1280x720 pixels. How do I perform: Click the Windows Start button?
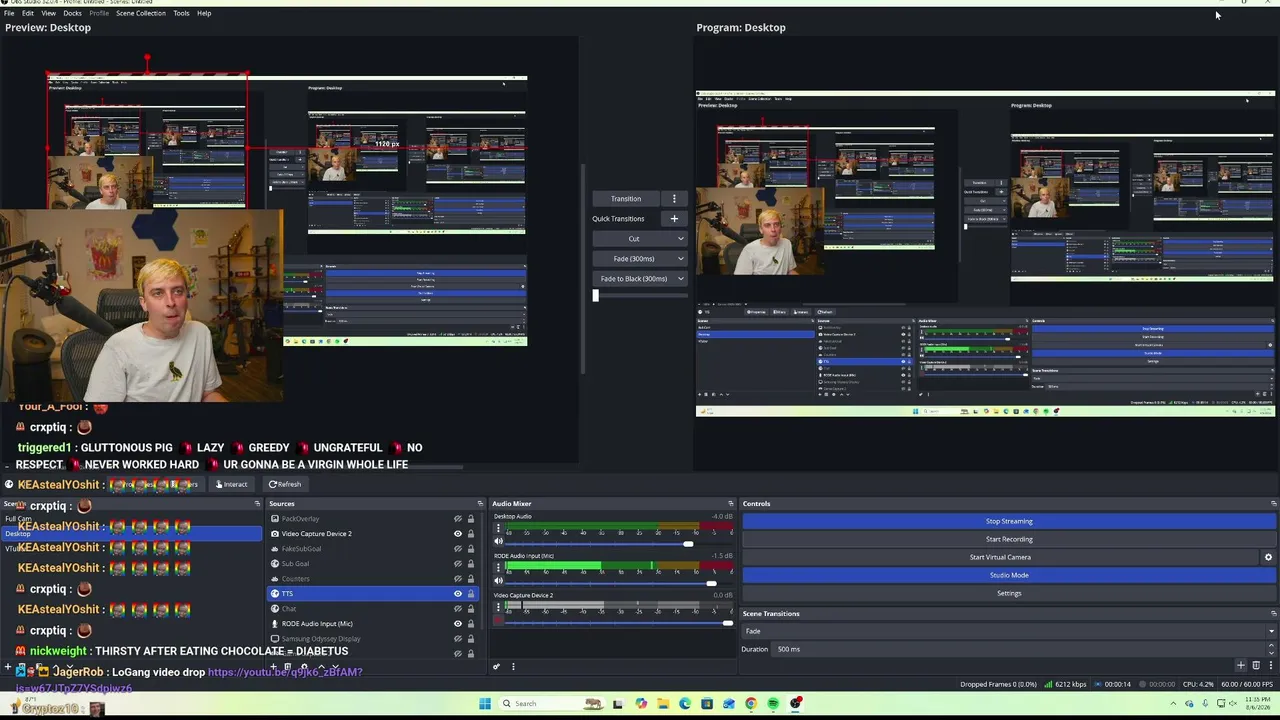tap(485, 704)
